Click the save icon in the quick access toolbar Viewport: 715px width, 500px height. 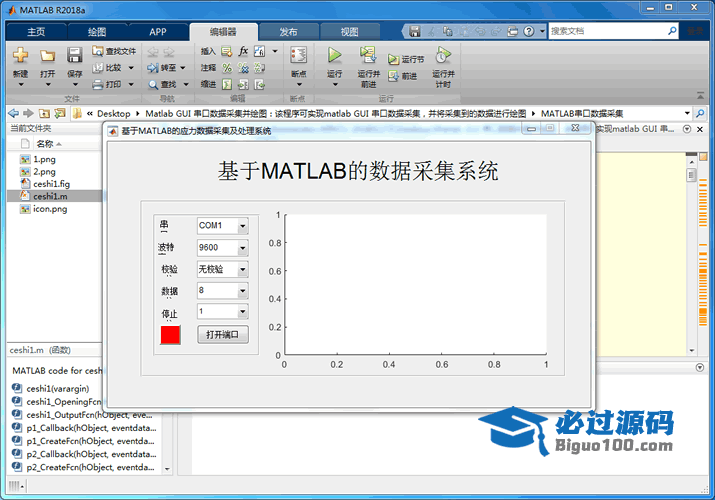(414, 31)
